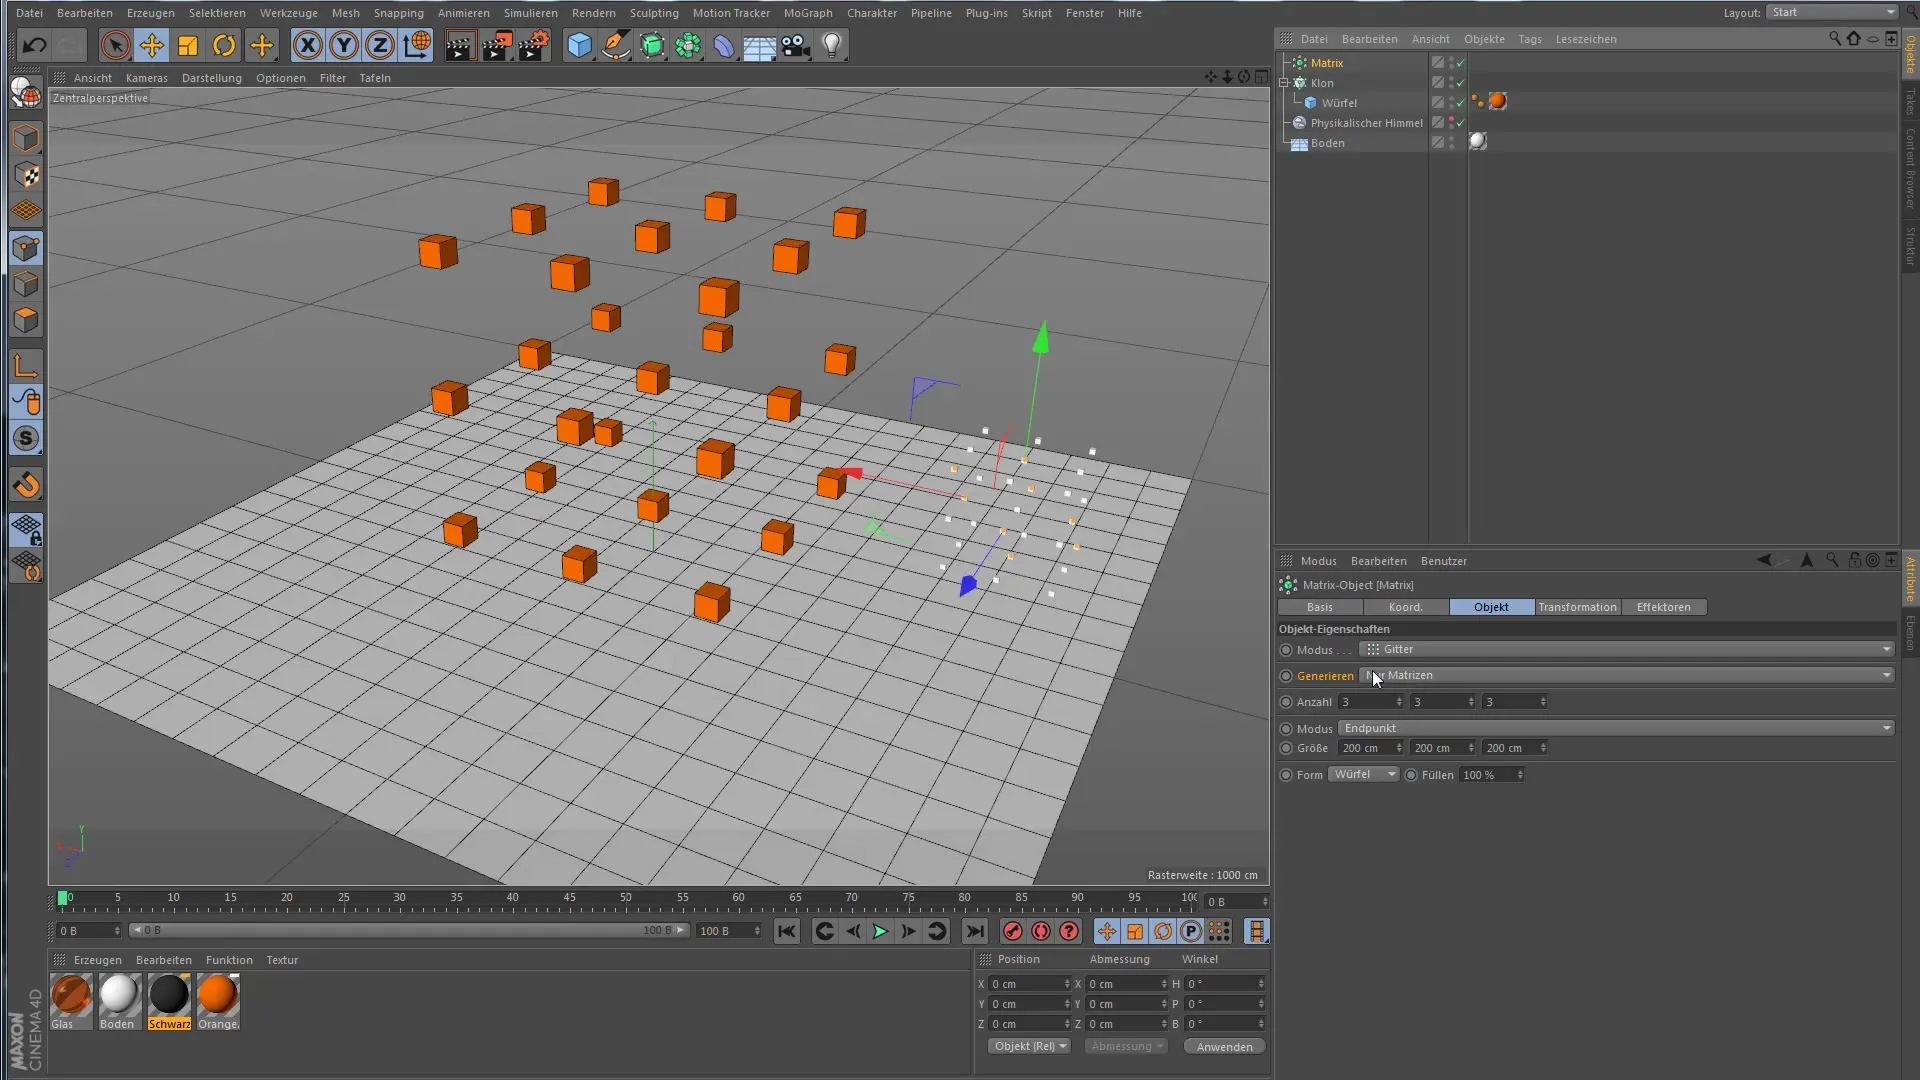The width and height of the screenshot is (1920, 1080).
Task: Collapse the Klon tree expander
Action: [x=1284, y=83]
